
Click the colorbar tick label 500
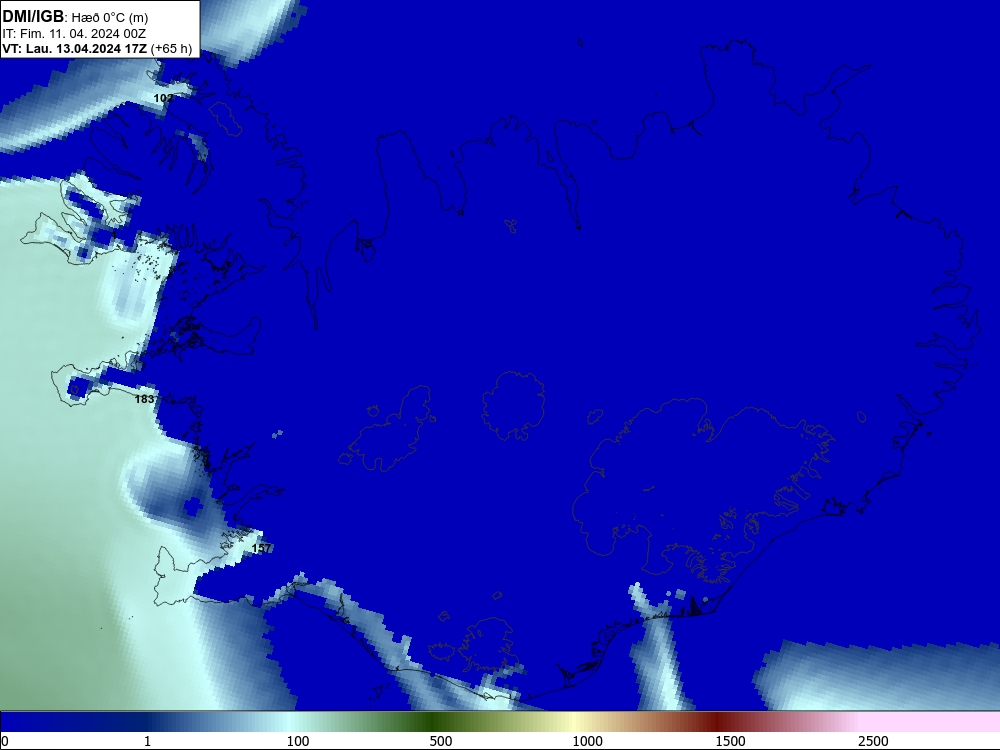pyautogui.click(x=441, y=740)
